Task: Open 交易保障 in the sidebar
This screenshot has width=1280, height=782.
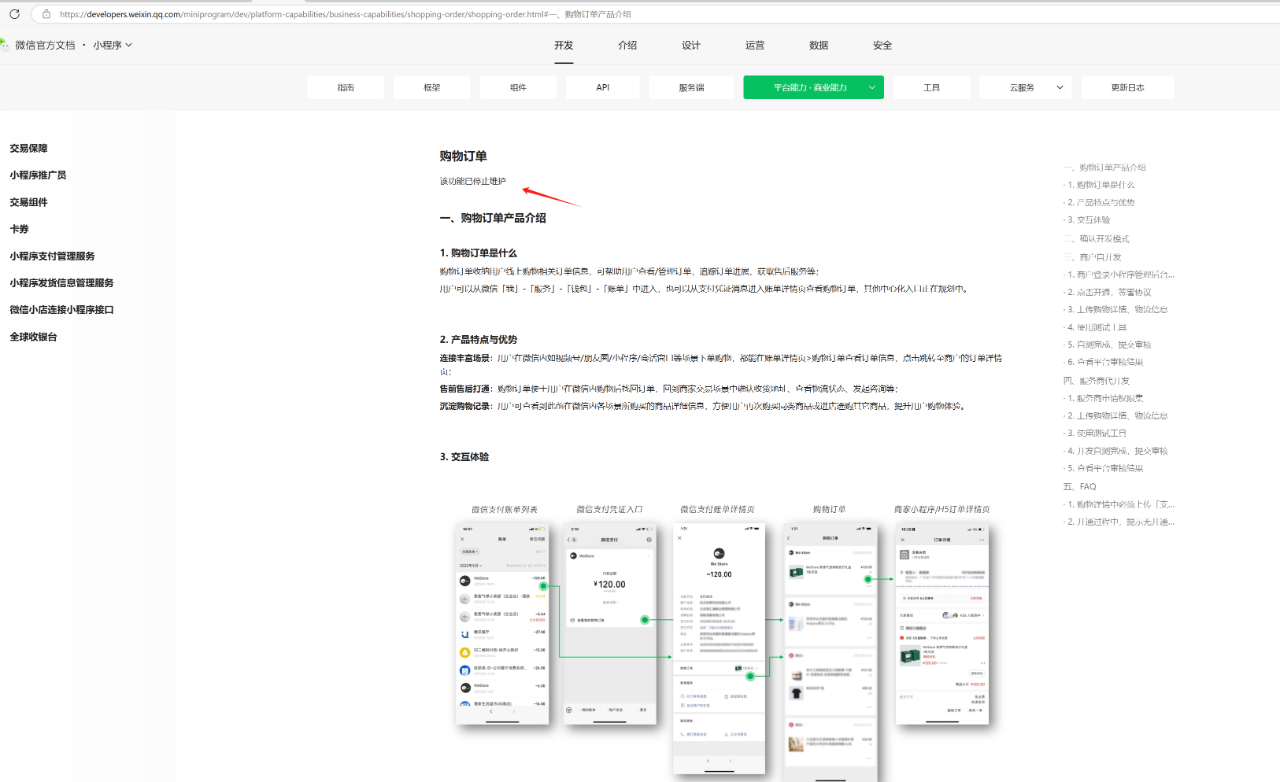Action: 29,148
